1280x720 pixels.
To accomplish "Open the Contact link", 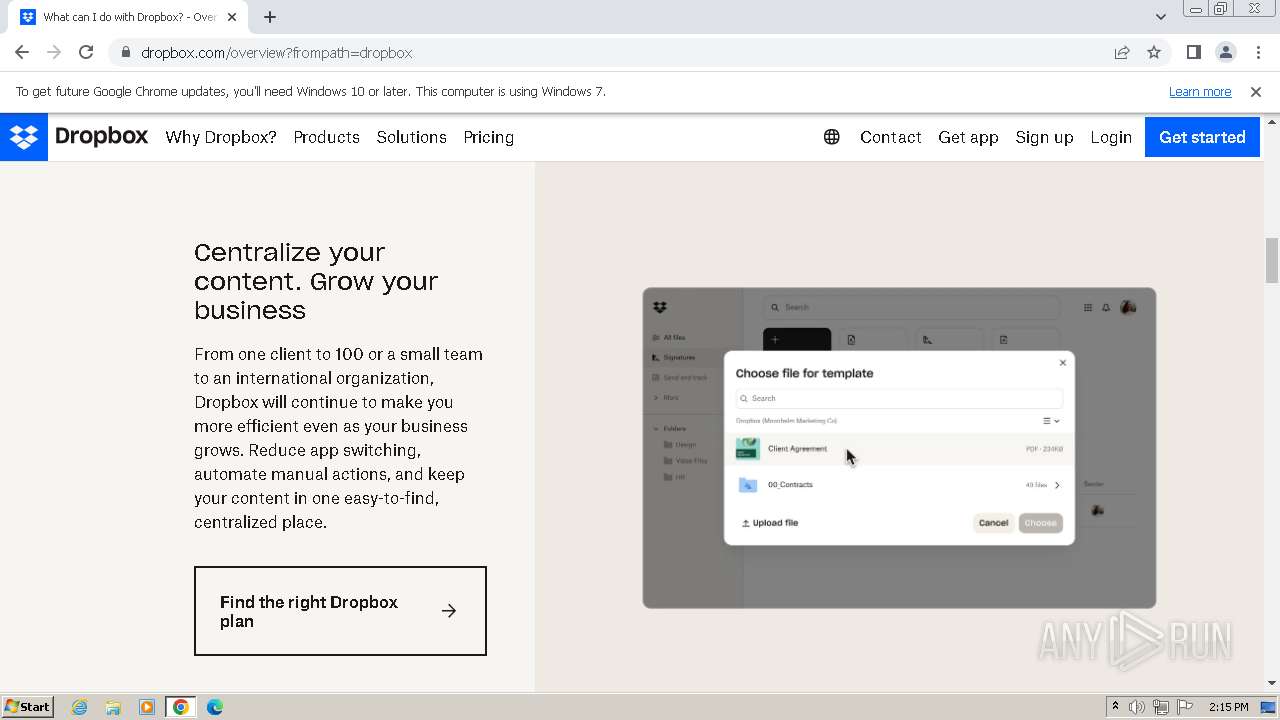I will tap(891, 137).
